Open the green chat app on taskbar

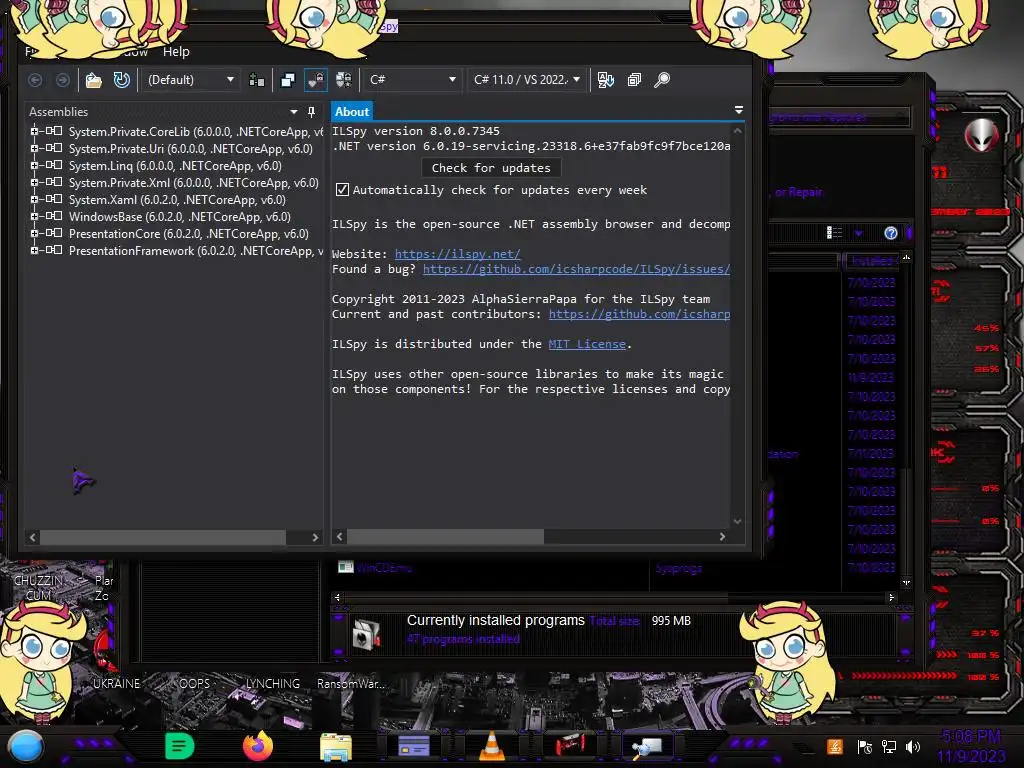(x=180, y=746)
